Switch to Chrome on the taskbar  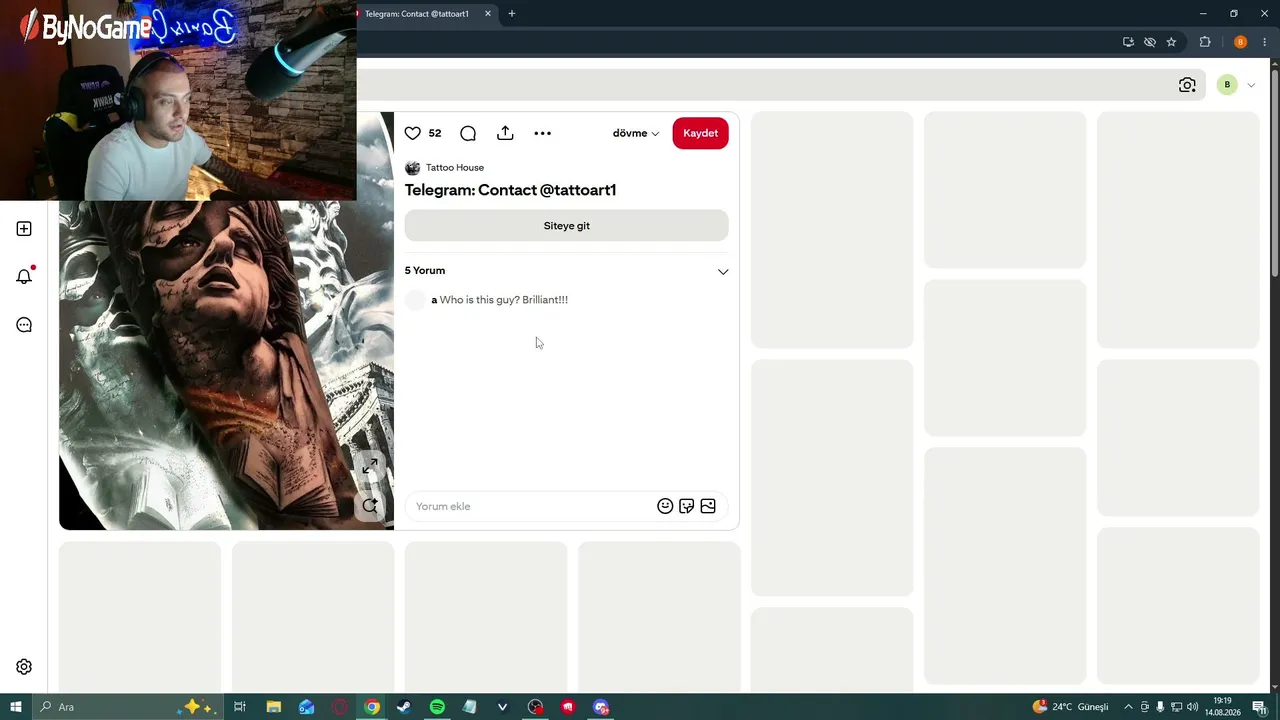coord(372,707)
